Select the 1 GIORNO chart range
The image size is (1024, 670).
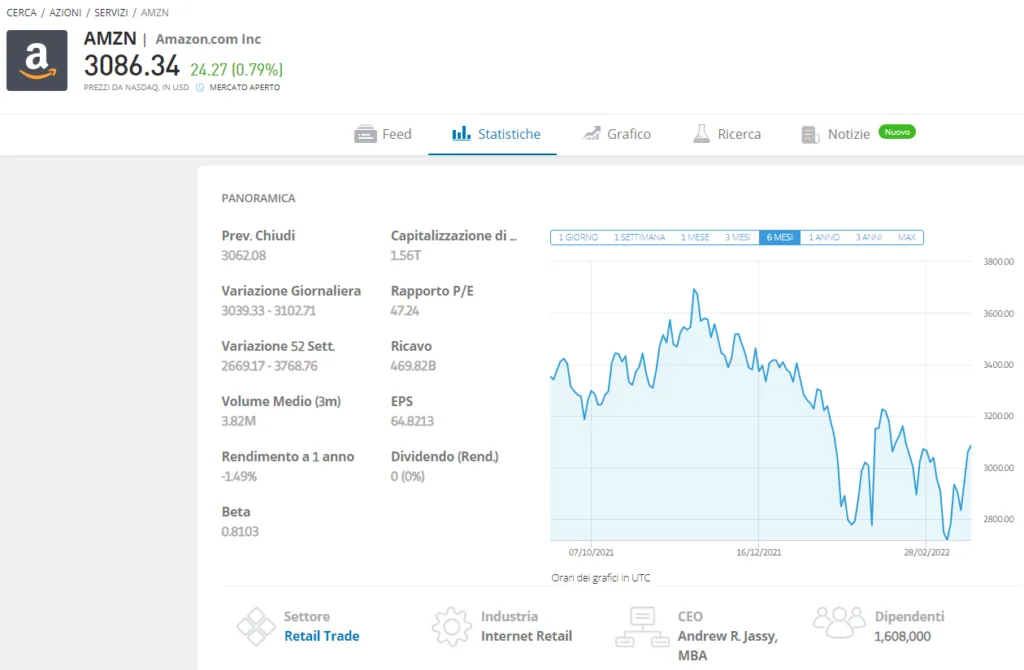tap(578, 237)
